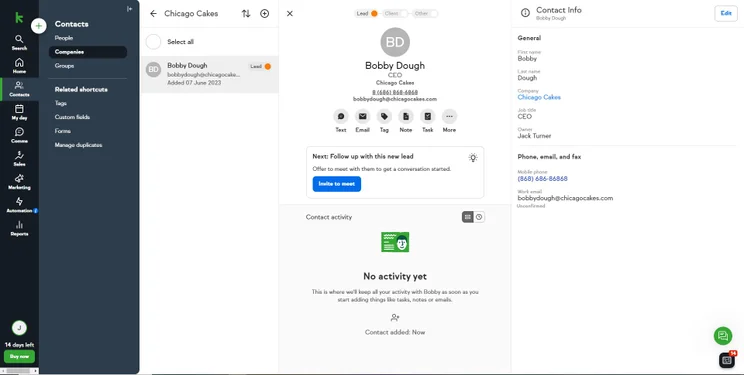
Task: Click the CEO job title value
Action: coord(525,116)
